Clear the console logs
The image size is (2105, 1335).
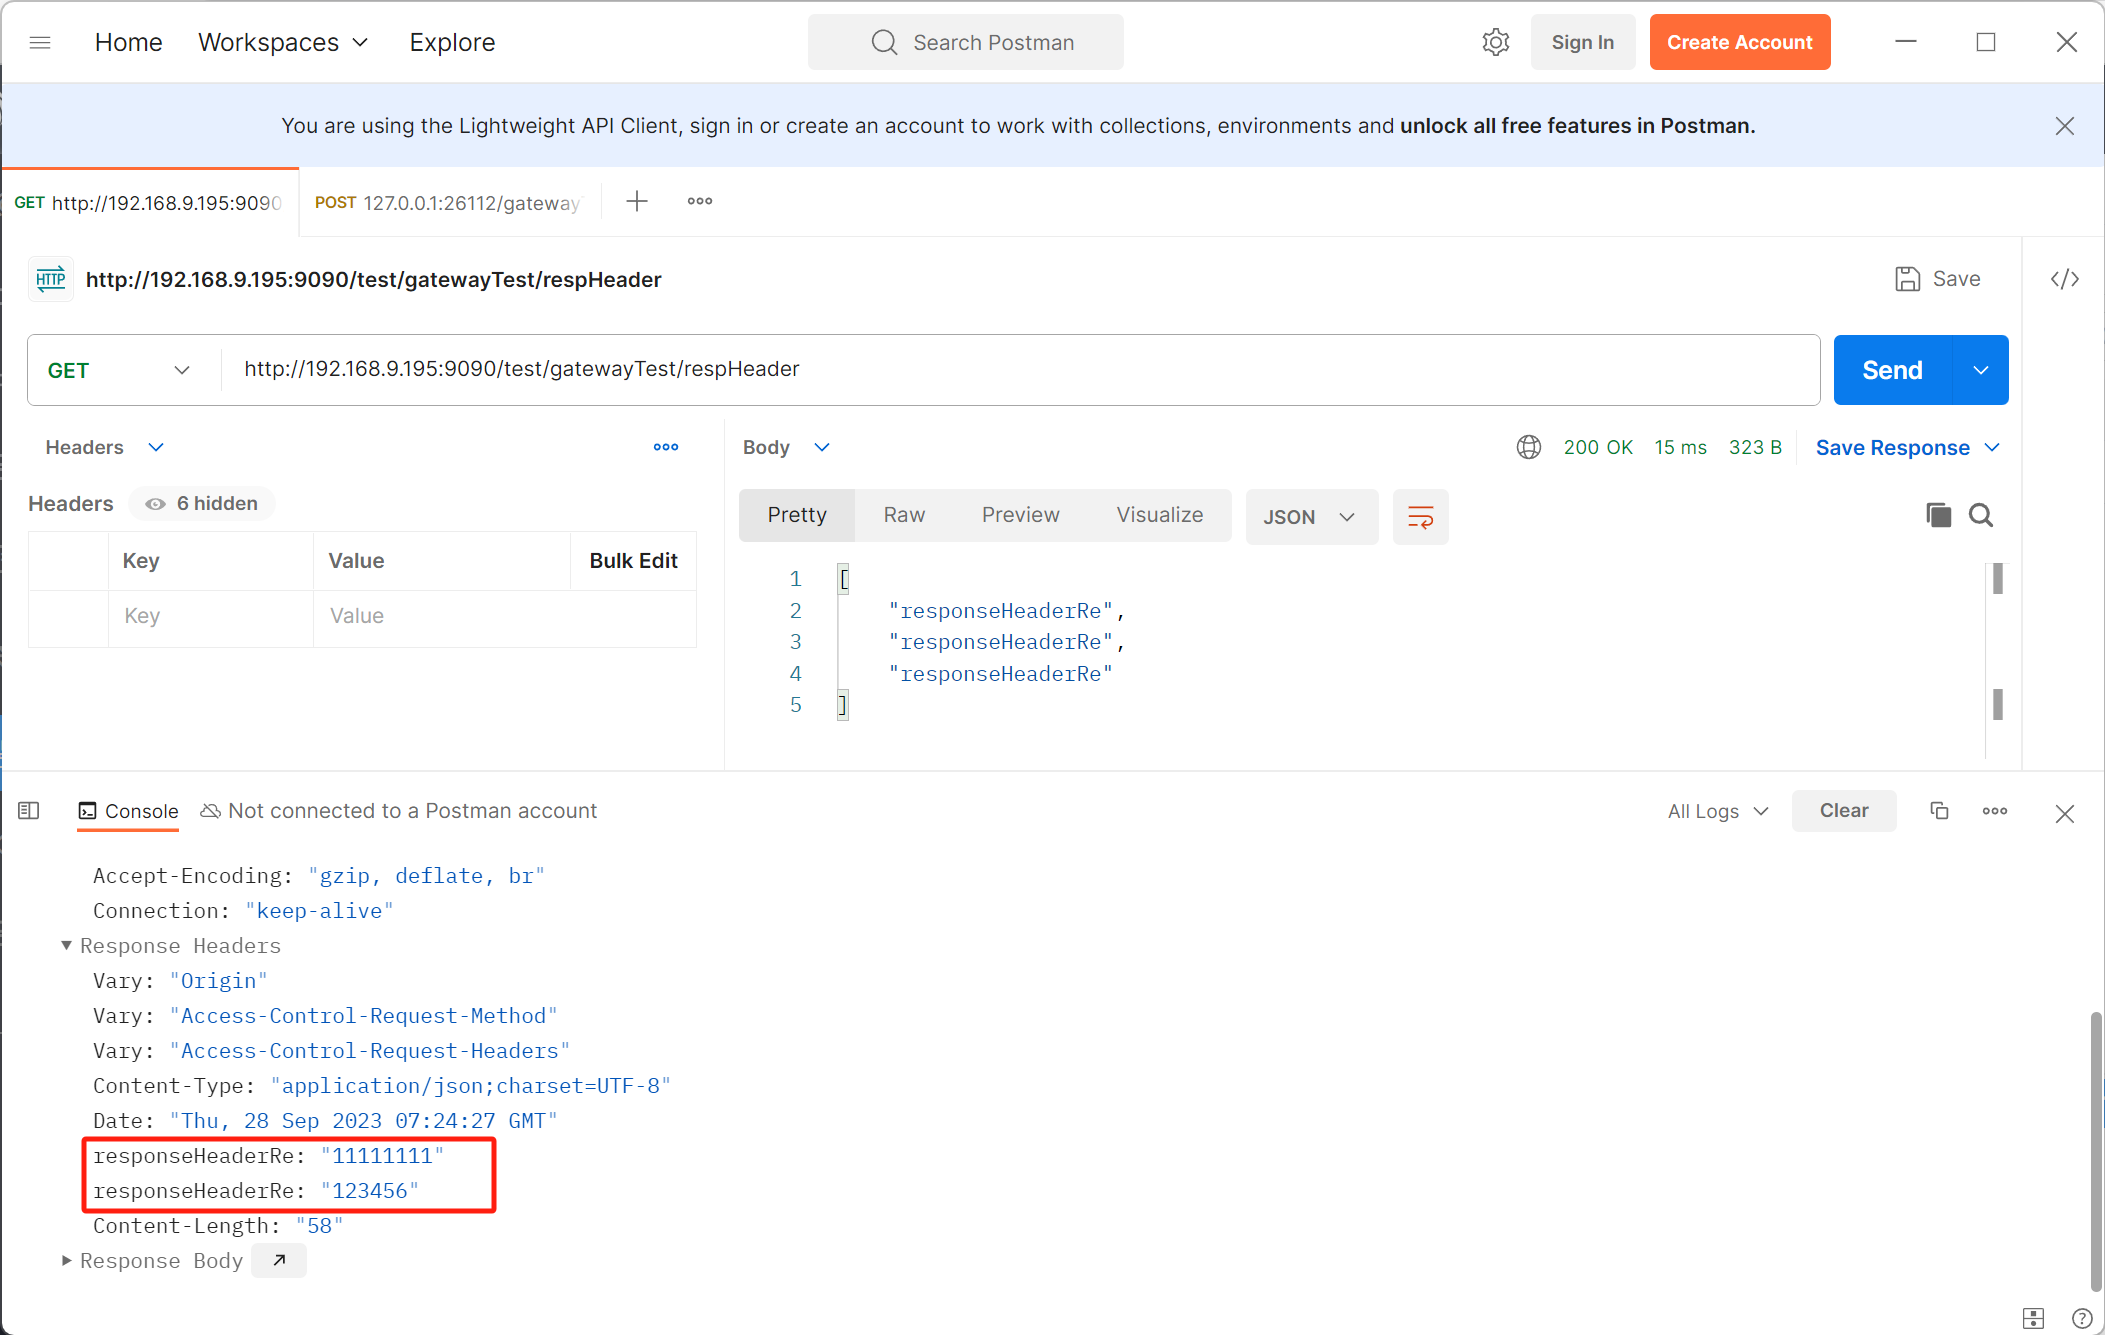tap(1843, 811)
